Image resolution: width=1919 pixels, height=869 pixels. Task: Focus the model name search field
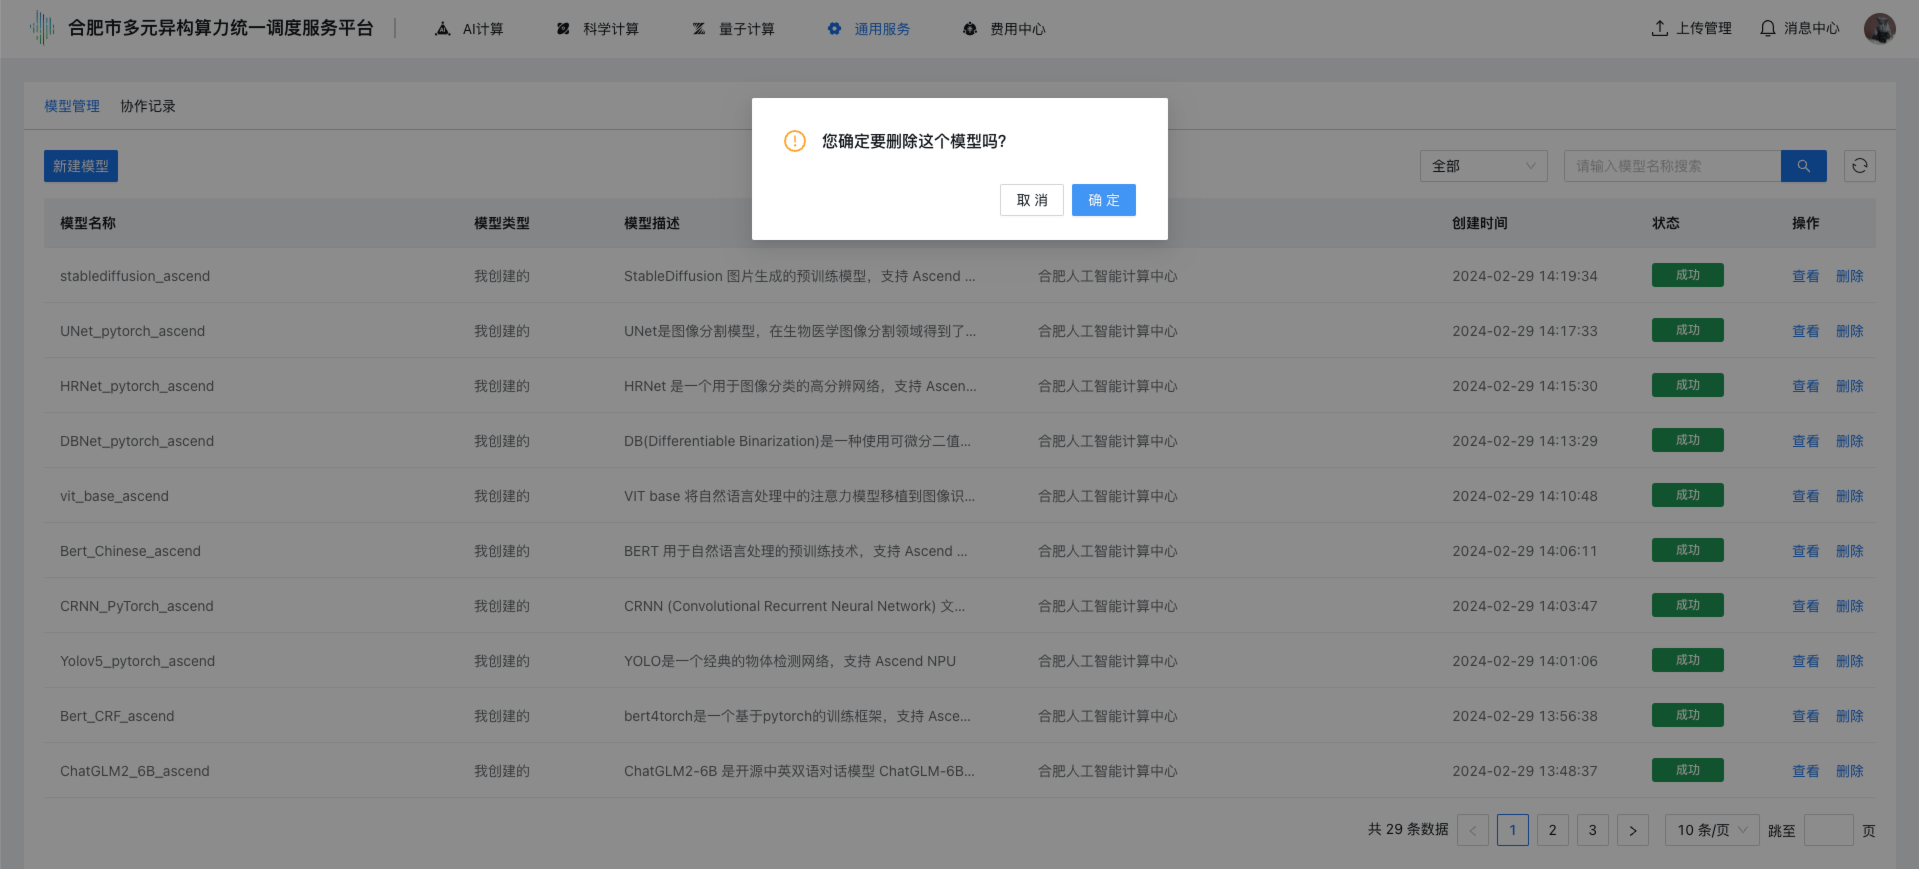pyautogui.click(x=1671, y=166)
